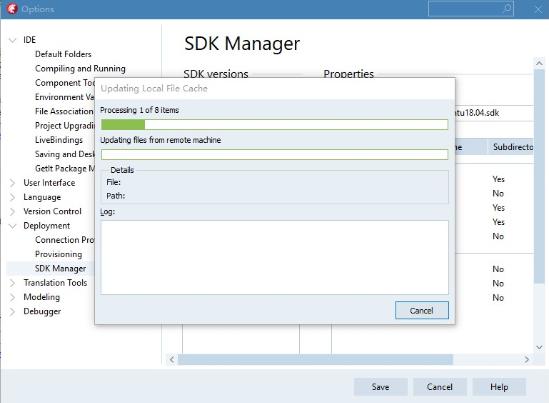Select Default Folders in the options tree

(x=63, y=54)
